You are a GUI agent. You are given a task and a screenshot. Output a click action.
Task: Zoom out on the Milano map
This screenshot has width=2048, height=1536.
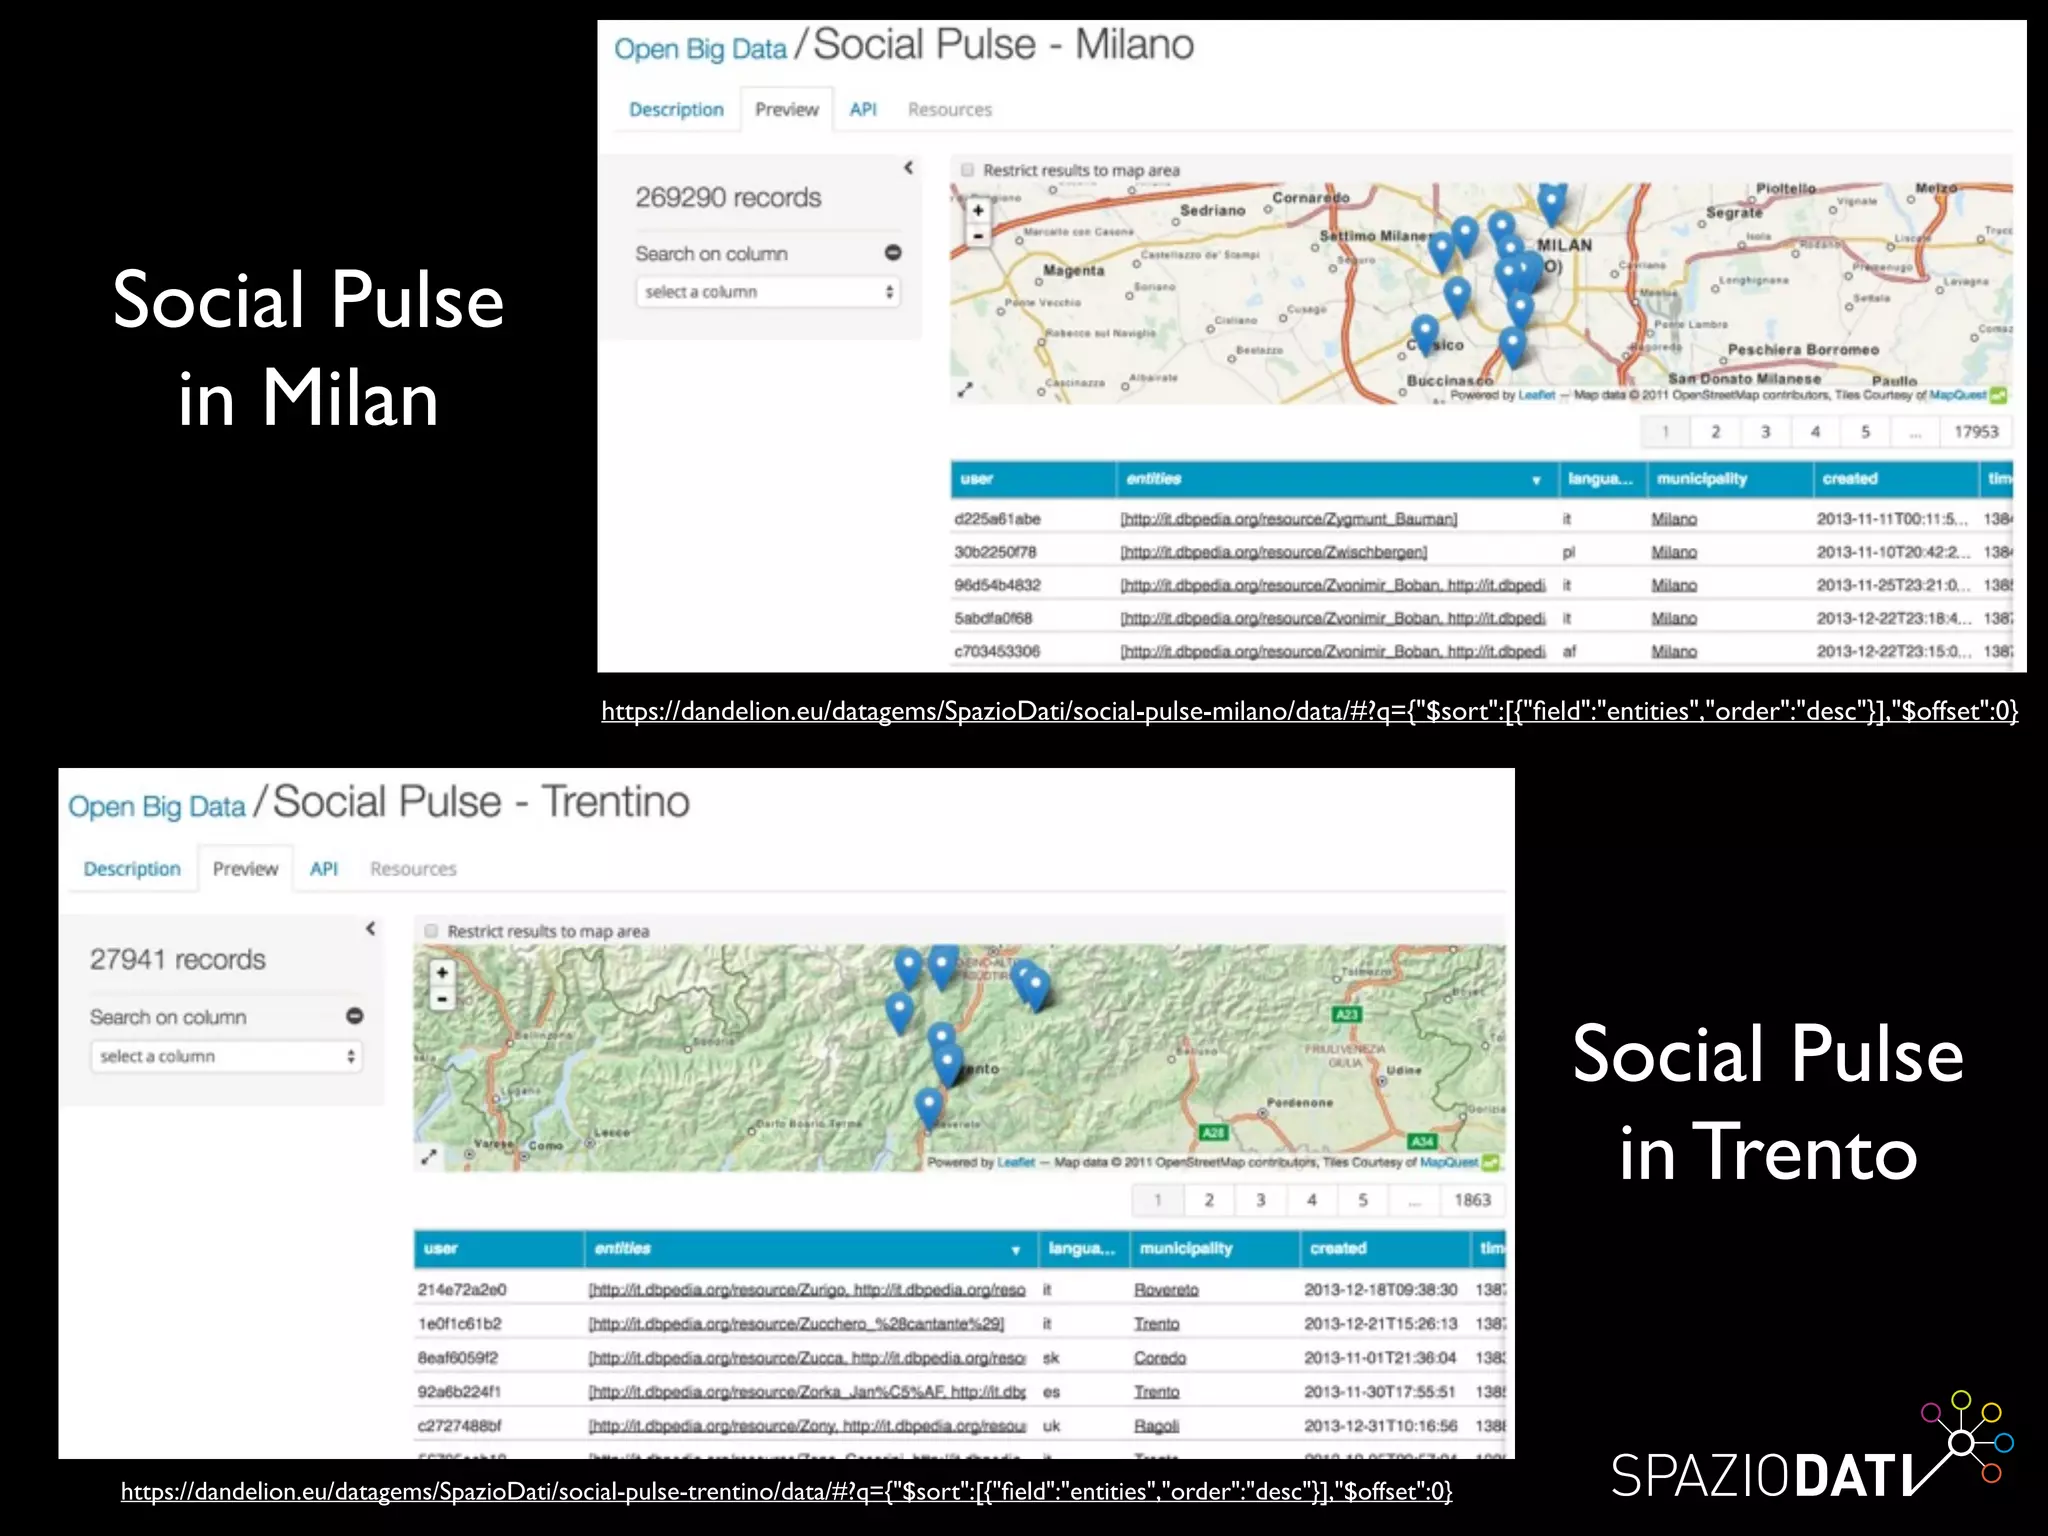coord(978,236)
